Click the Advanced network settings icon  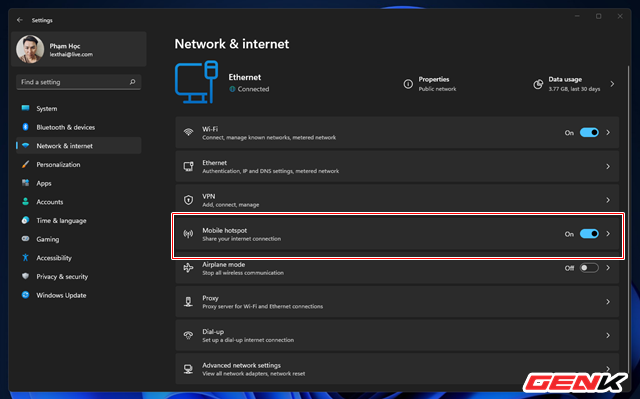(188, 369)
